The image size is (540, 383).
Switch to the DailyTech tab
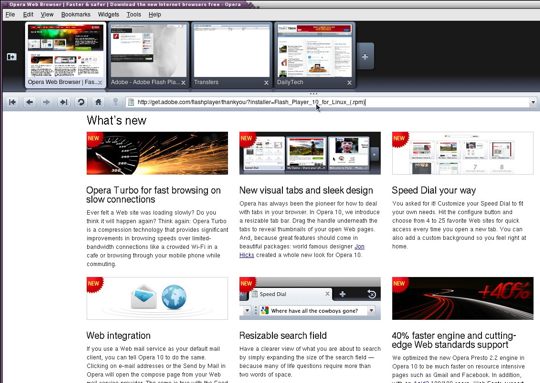tap(314, 55)
